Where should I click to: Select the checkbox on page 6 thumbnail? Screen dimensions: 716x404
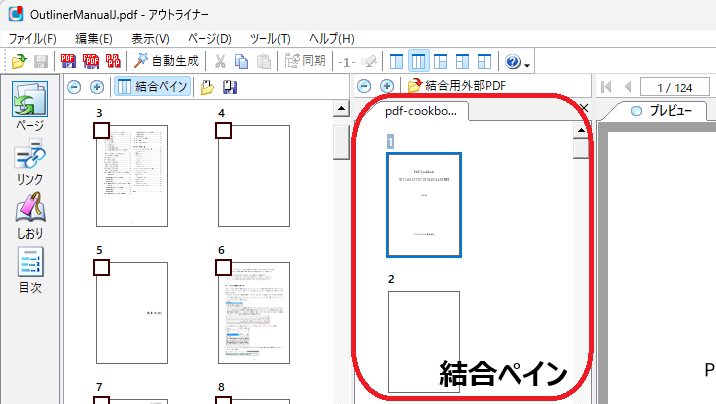click(223, 267)
